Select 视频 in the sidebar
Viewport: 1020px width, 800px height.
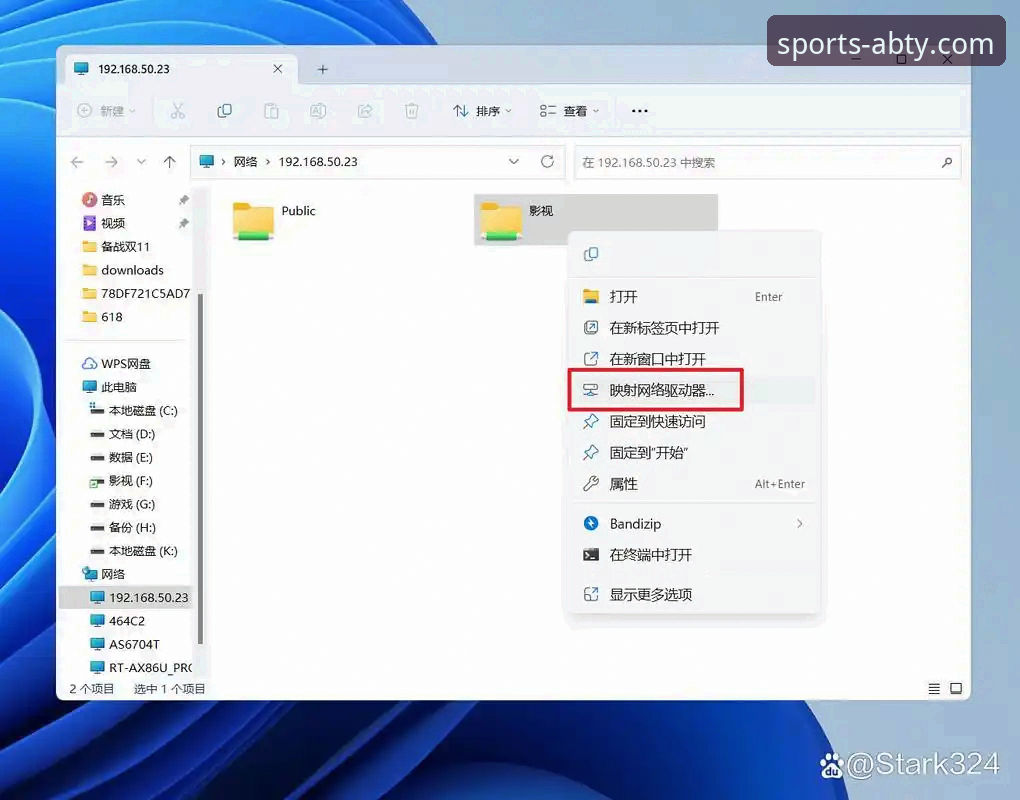click(103, 223)
